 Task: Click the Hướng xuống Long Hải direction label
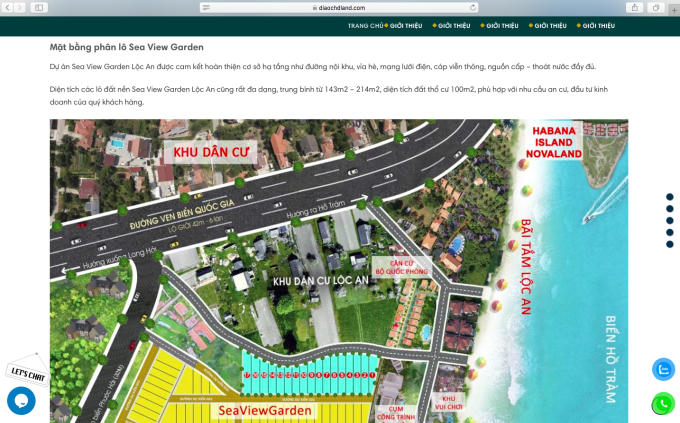[118, 257]
